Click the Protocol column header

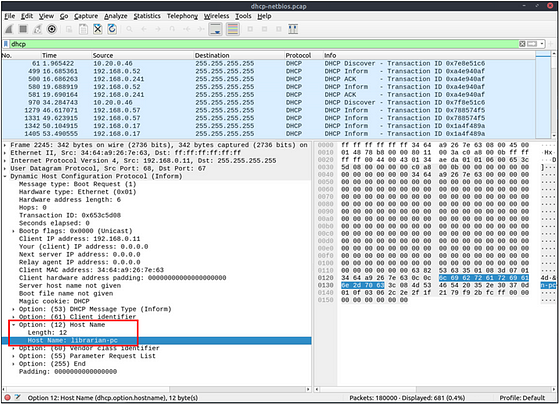click(298, 55)
